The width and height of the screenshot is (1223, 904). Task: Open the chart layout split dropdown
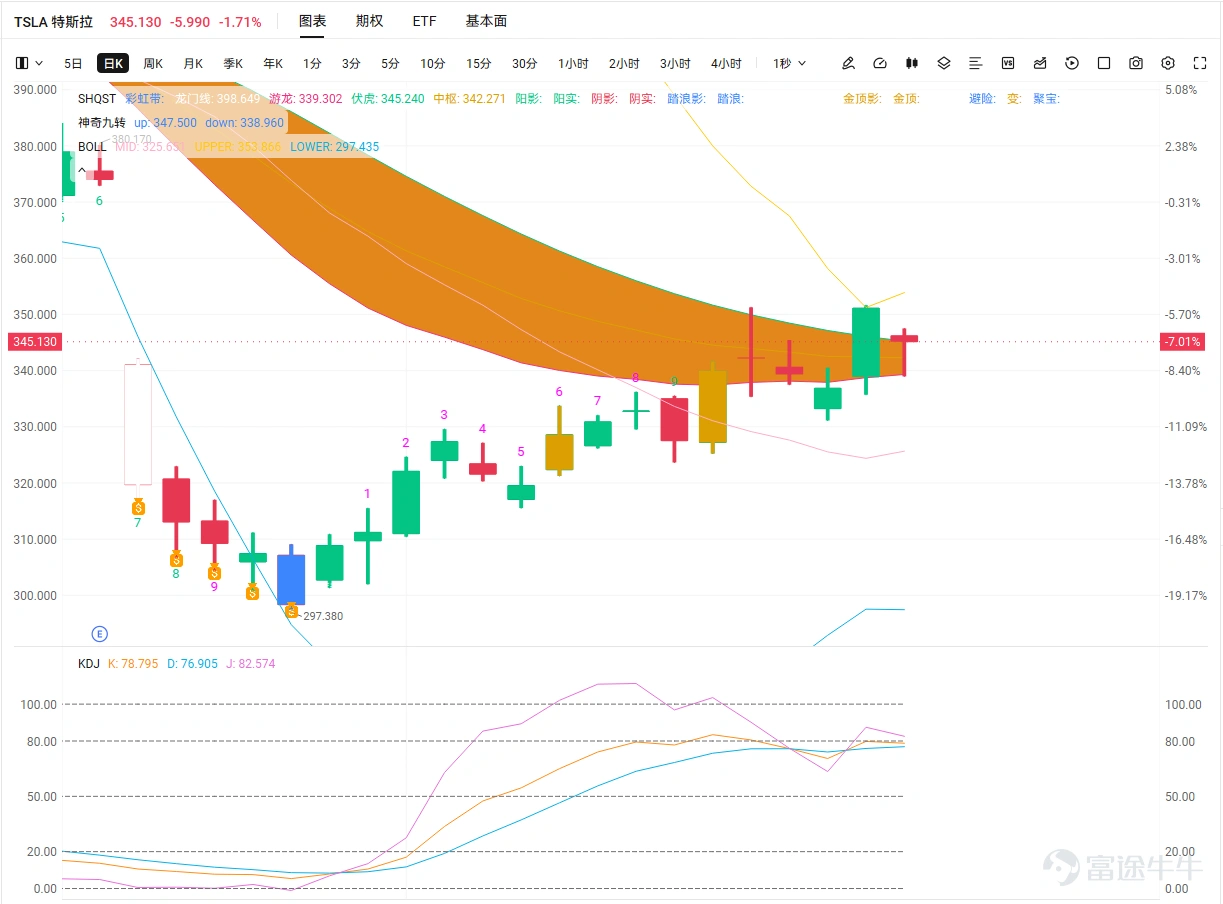30,63
